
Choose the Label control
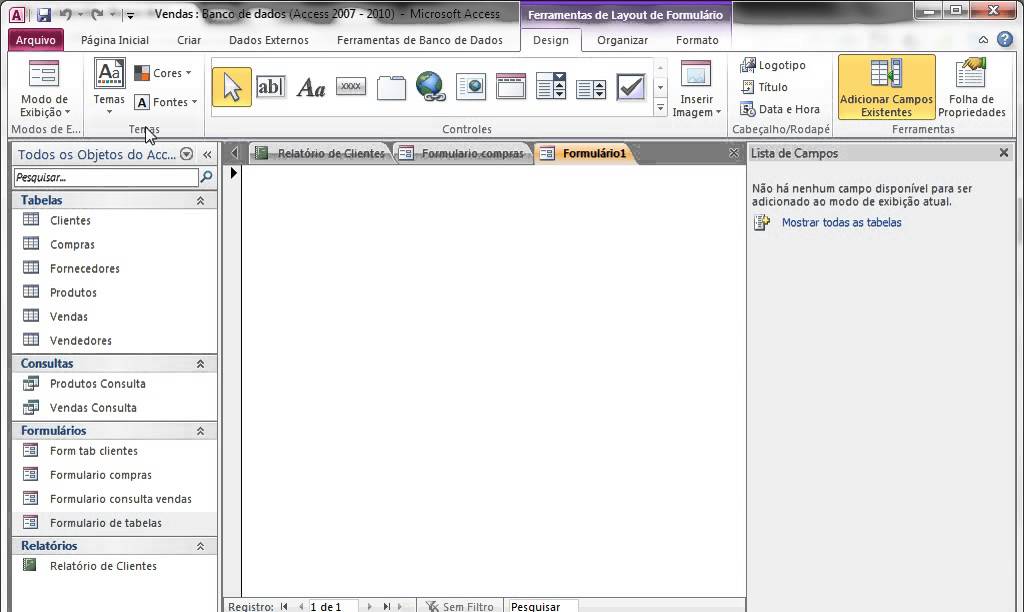(x=311, y=87)
